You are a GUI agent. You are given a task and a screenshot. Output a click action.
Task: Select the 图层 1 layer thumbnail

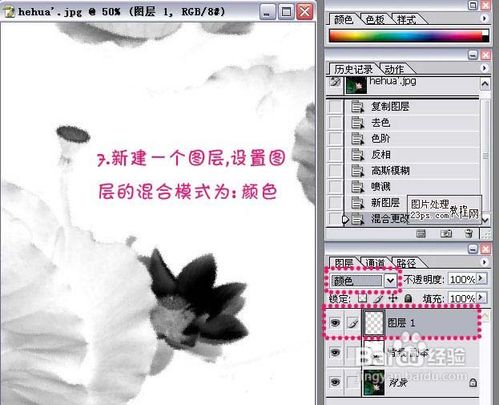[374, 322]
